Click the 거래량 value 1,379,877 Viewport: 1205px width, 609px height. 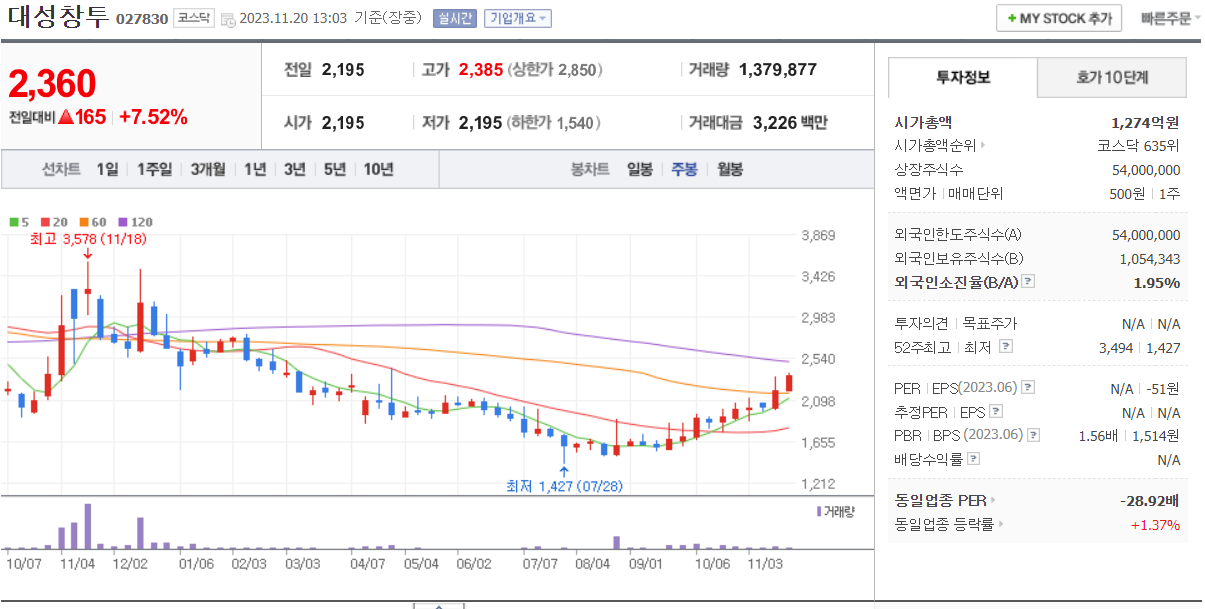click(778, 70)
